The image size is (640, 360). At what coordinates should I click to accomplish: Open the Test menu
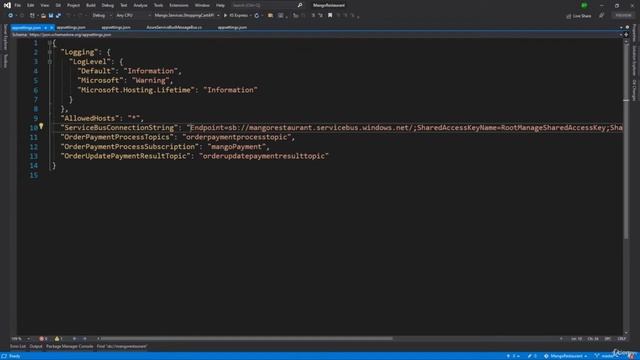(124, 5)
